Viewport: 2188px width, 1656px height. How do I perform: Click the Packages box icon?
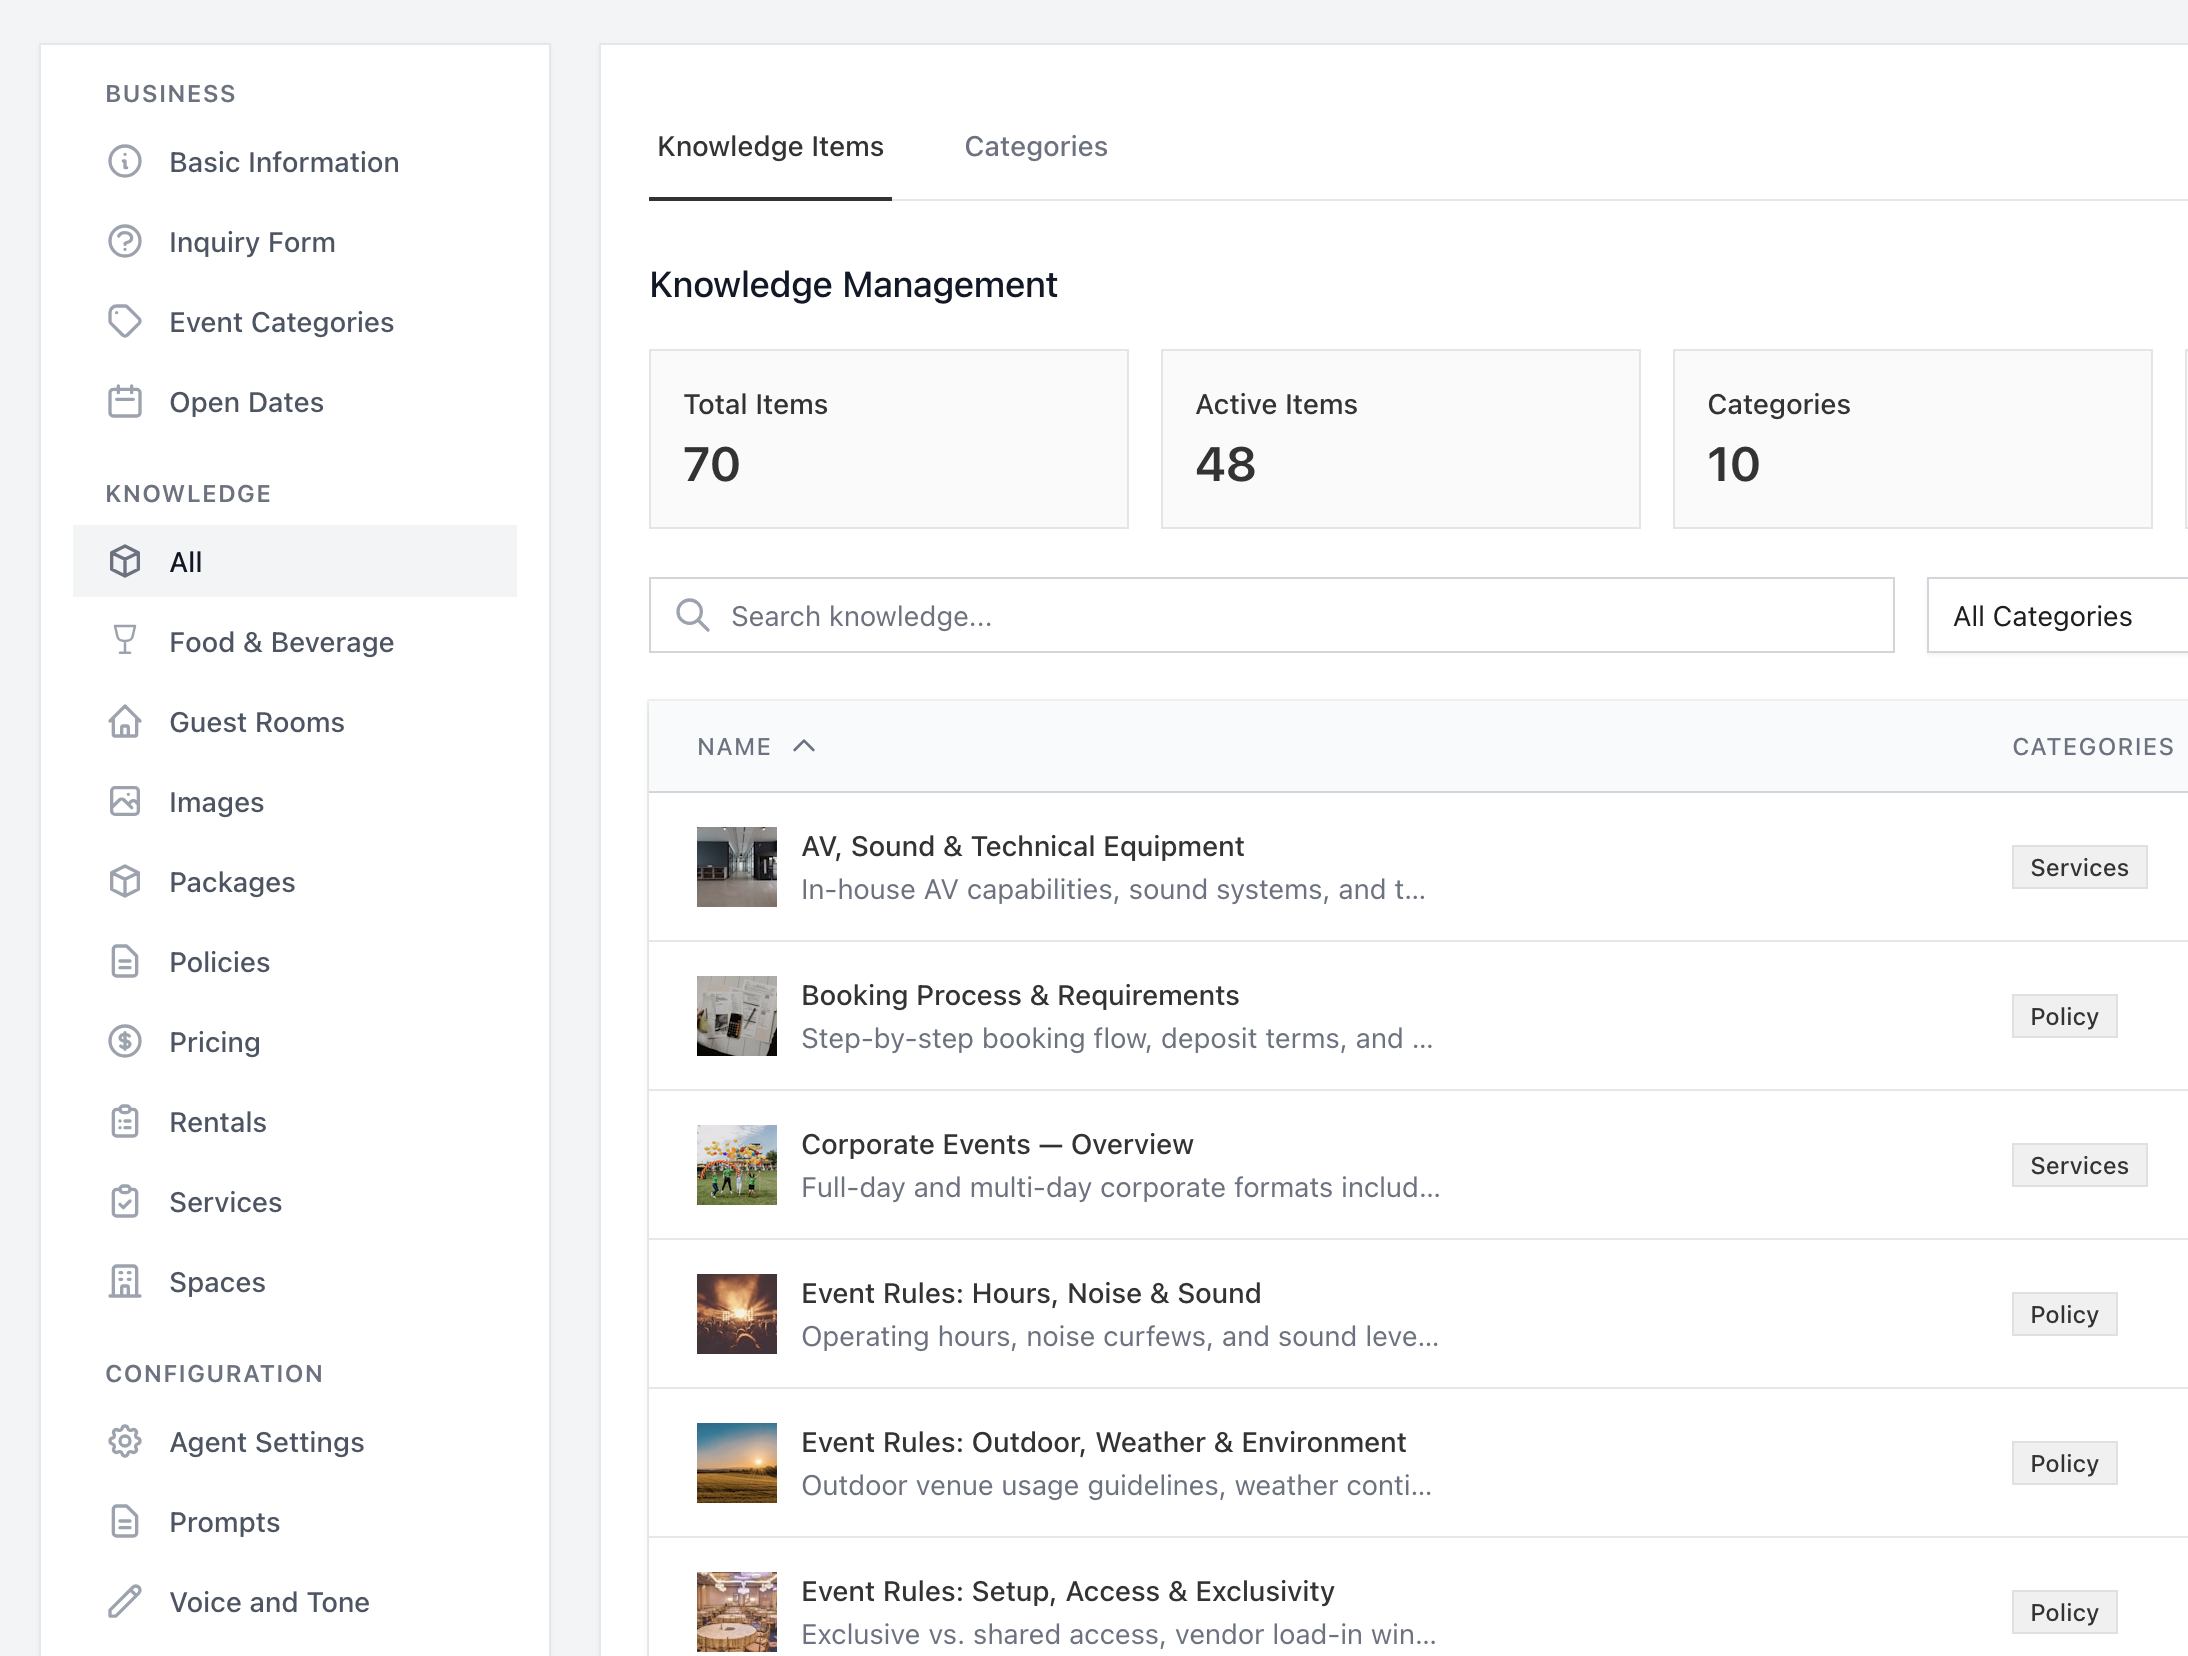[x=124, y=881]
